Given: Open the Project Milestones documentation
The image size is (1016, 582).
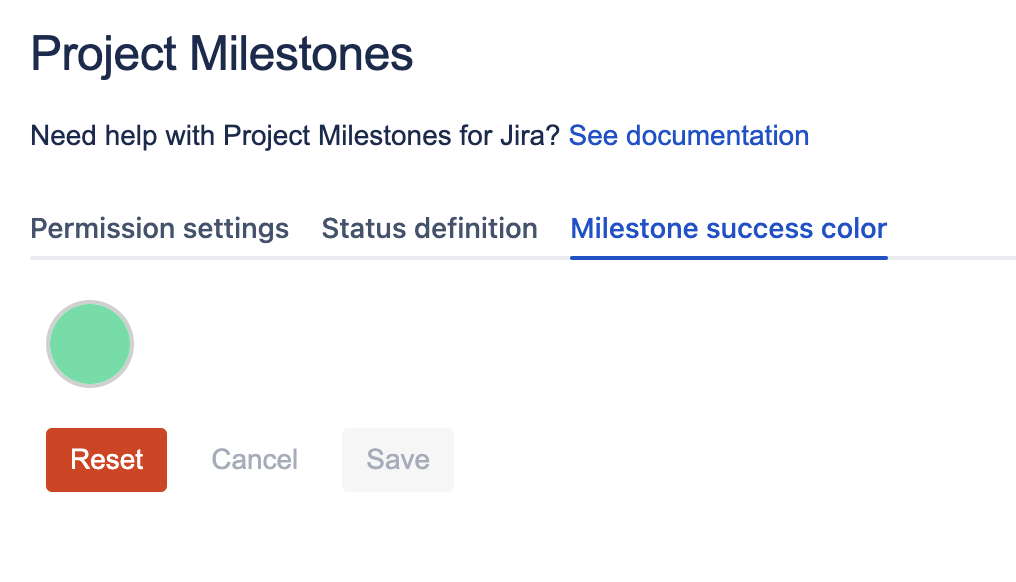Looking at the screenshot, I should [x=688, y=136].
